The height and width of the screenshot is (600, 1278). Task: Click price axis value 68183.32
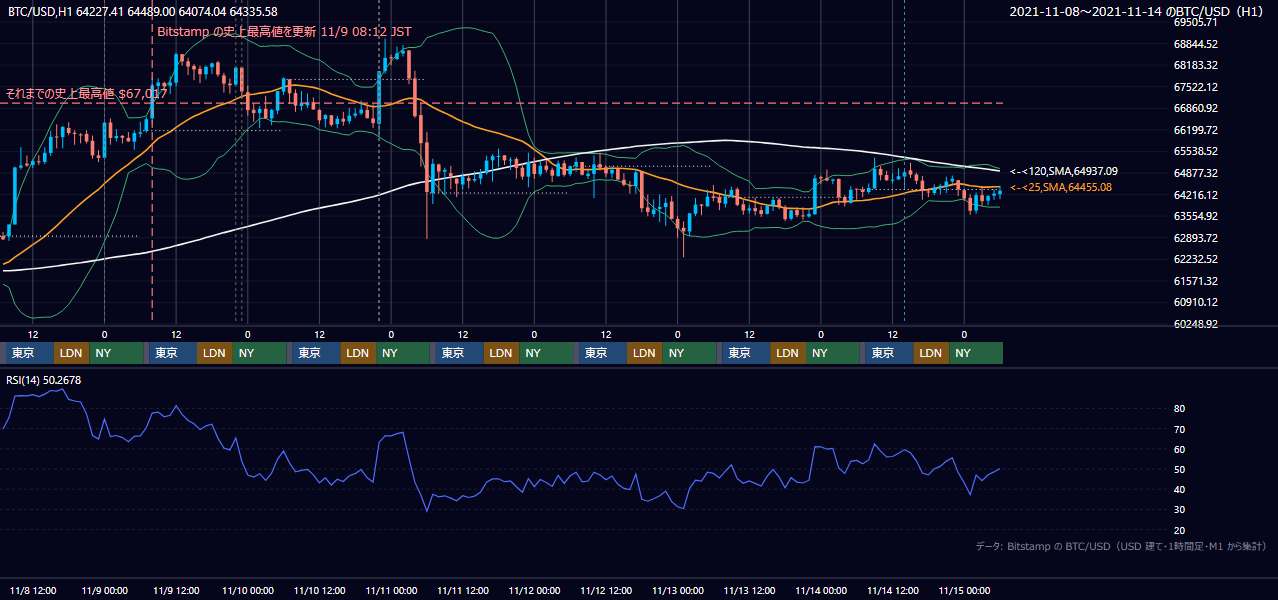click(x=1195, y=65)
